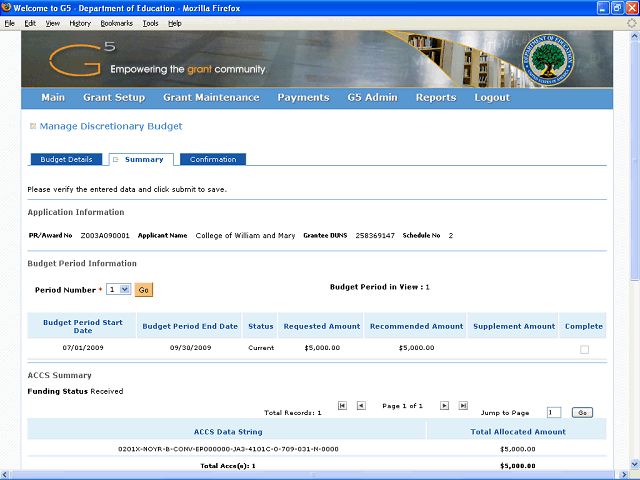Open the Reports navigation item
The height and width of the screenshot is (480, 640).
coord(435,98)
